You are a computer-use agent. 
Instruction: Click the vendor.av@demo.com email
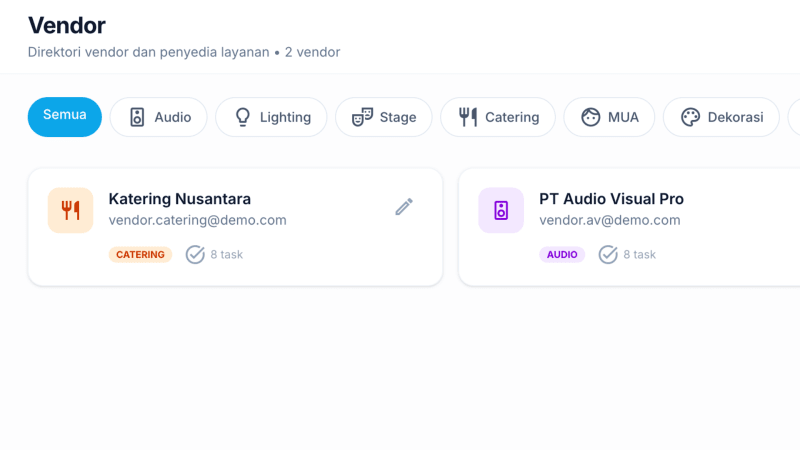pyautogui.click(x=610, y=220)
